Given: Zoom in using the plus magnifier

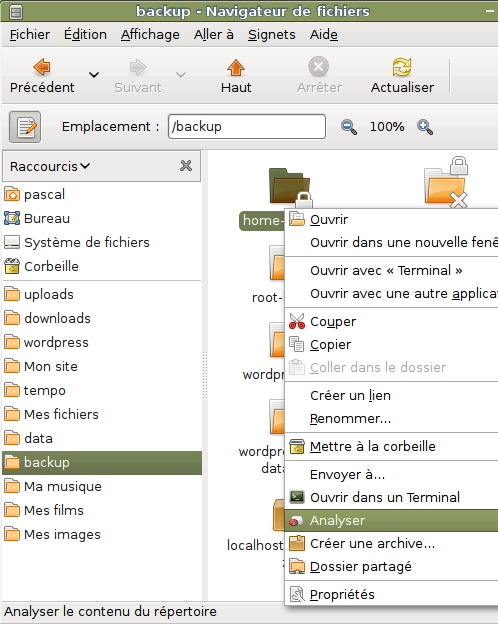Looking at the screenshot, I should pos(425,127).
